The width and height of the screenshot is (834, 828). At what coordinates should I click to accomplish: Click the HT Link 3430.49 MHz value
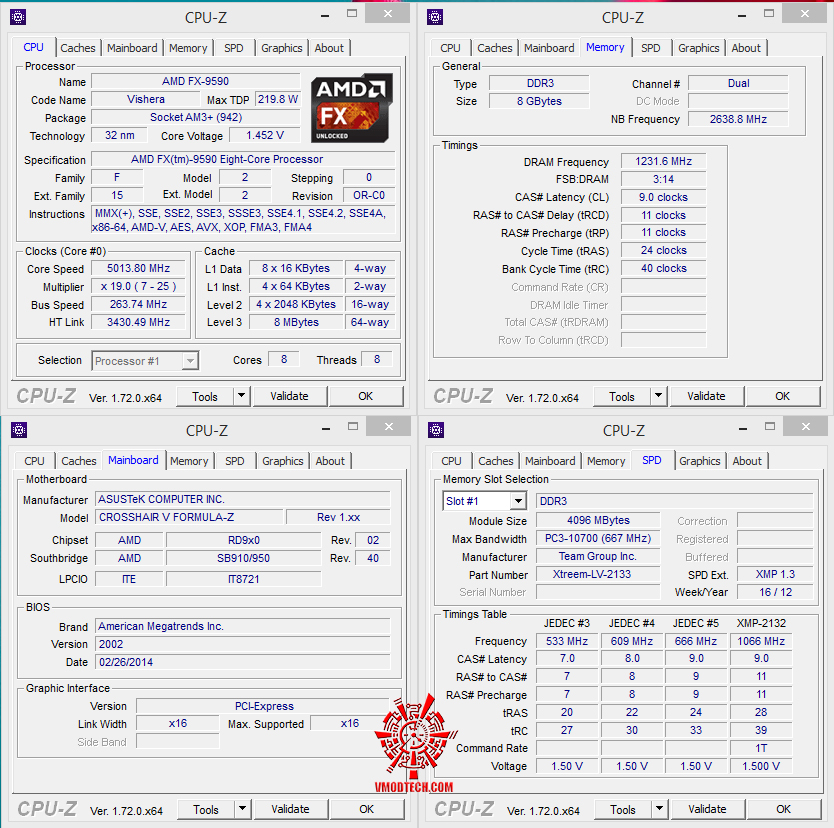pyautogui.click(x=138, y=322)
